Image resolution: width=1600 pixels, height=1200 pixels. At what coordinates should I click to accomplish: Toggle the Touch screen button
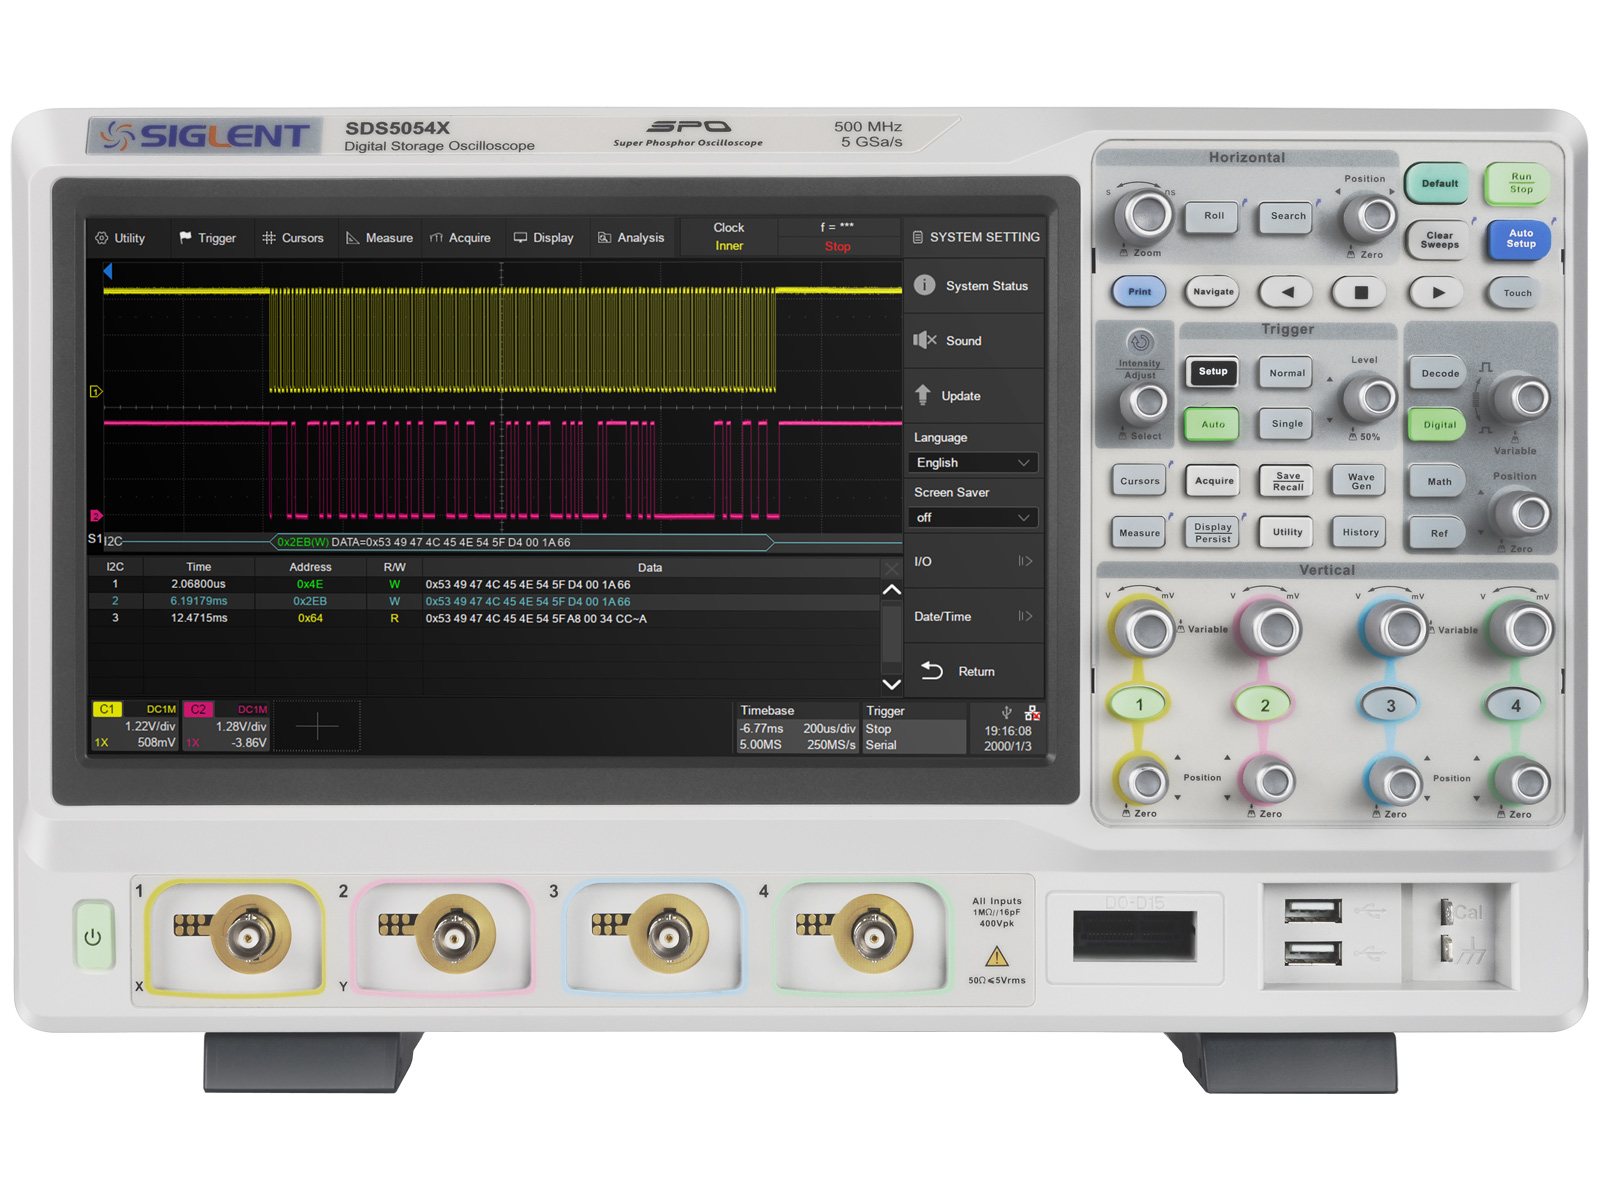[x=1517, y=293]
